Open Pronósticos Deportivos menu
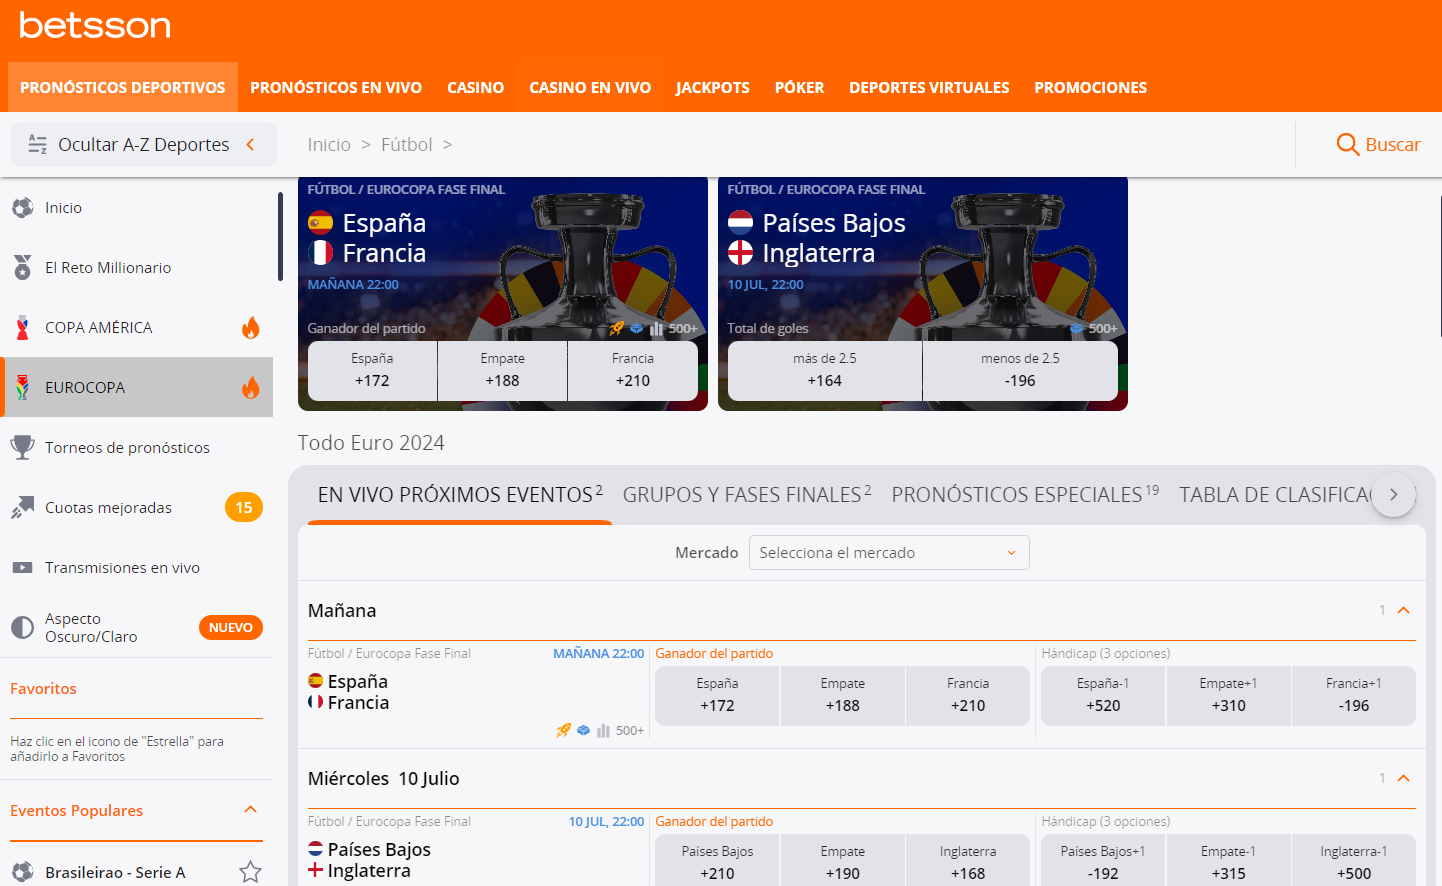The width and height of the screenshot is (1442, 886). point(123,87)
